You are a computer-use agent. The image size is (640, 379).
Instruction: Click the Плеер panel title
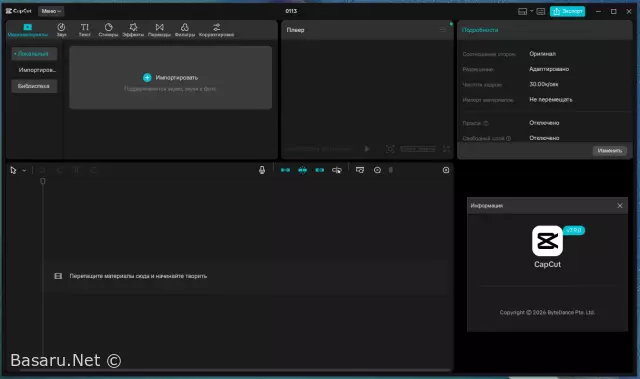[x=295, y=30]
